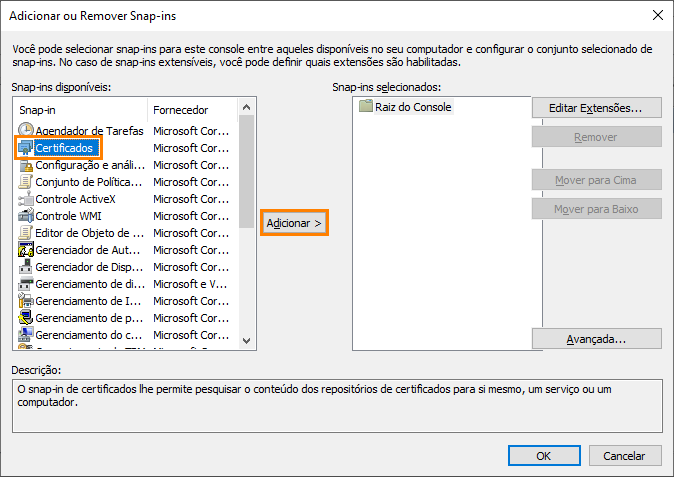Confirm with the OK button

[x=544, y=456]
